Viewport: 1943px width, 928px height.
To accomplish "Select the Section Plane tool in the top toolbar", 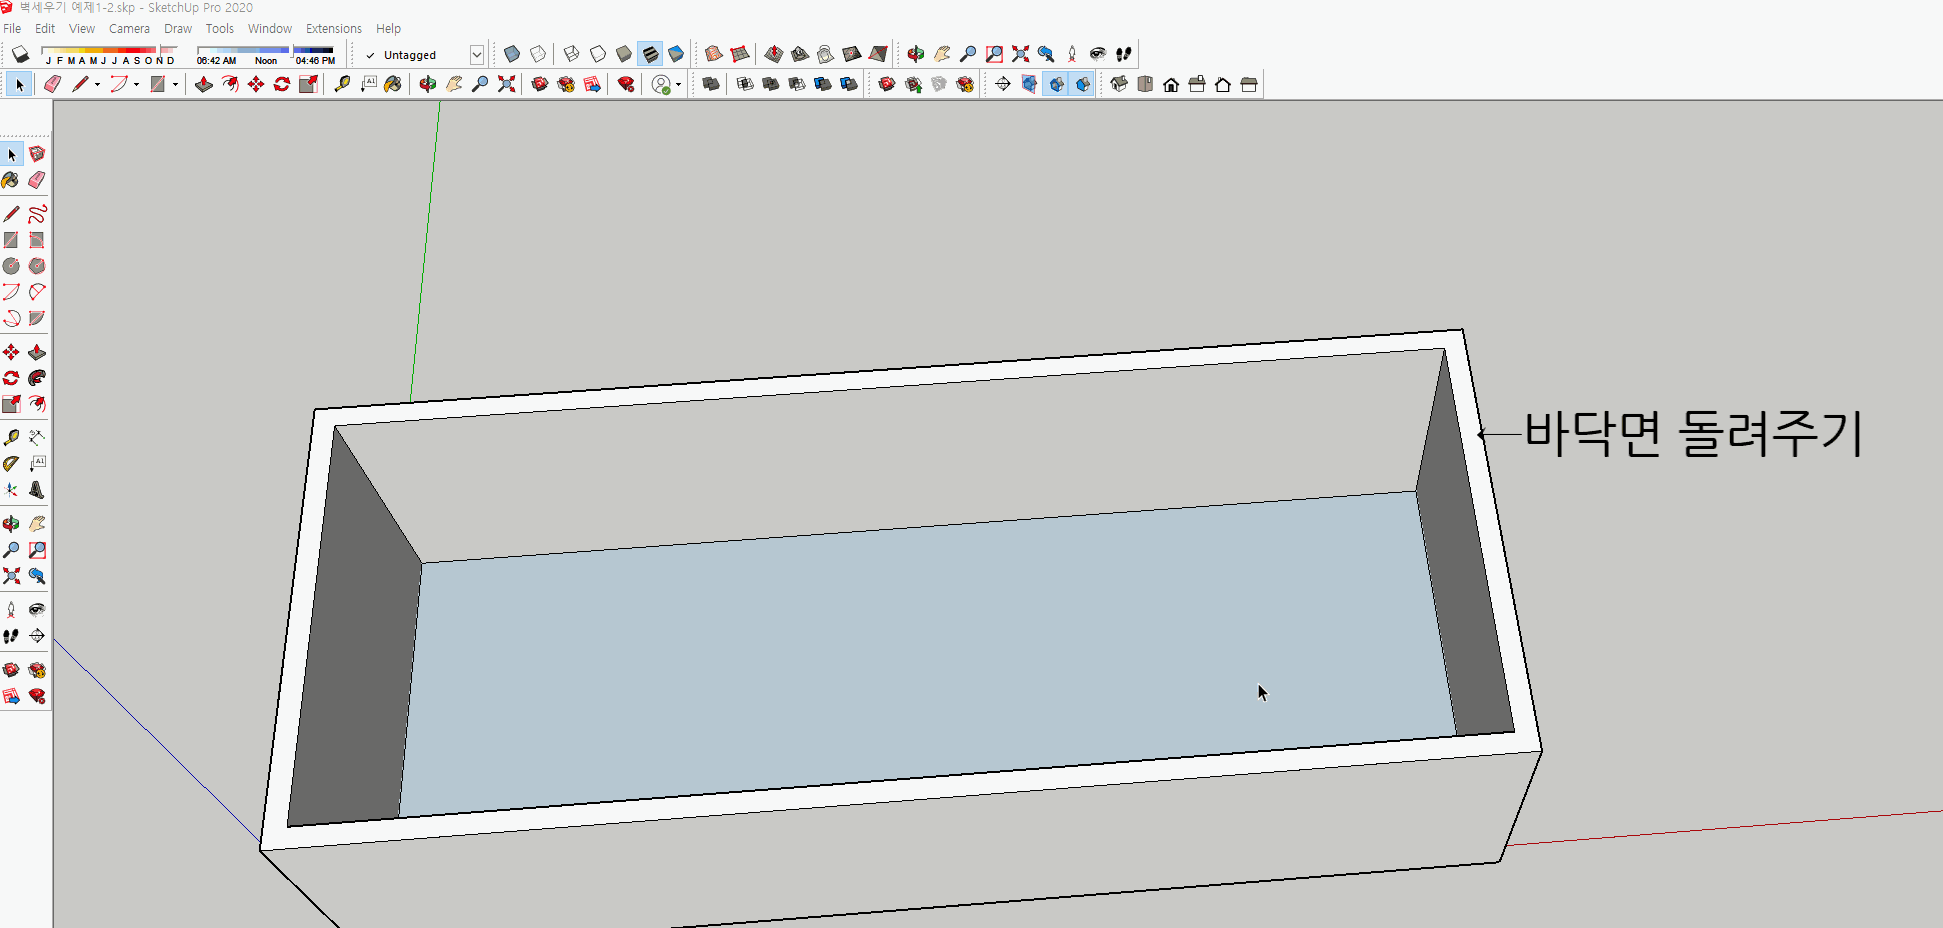I will tap(1003, 85).
